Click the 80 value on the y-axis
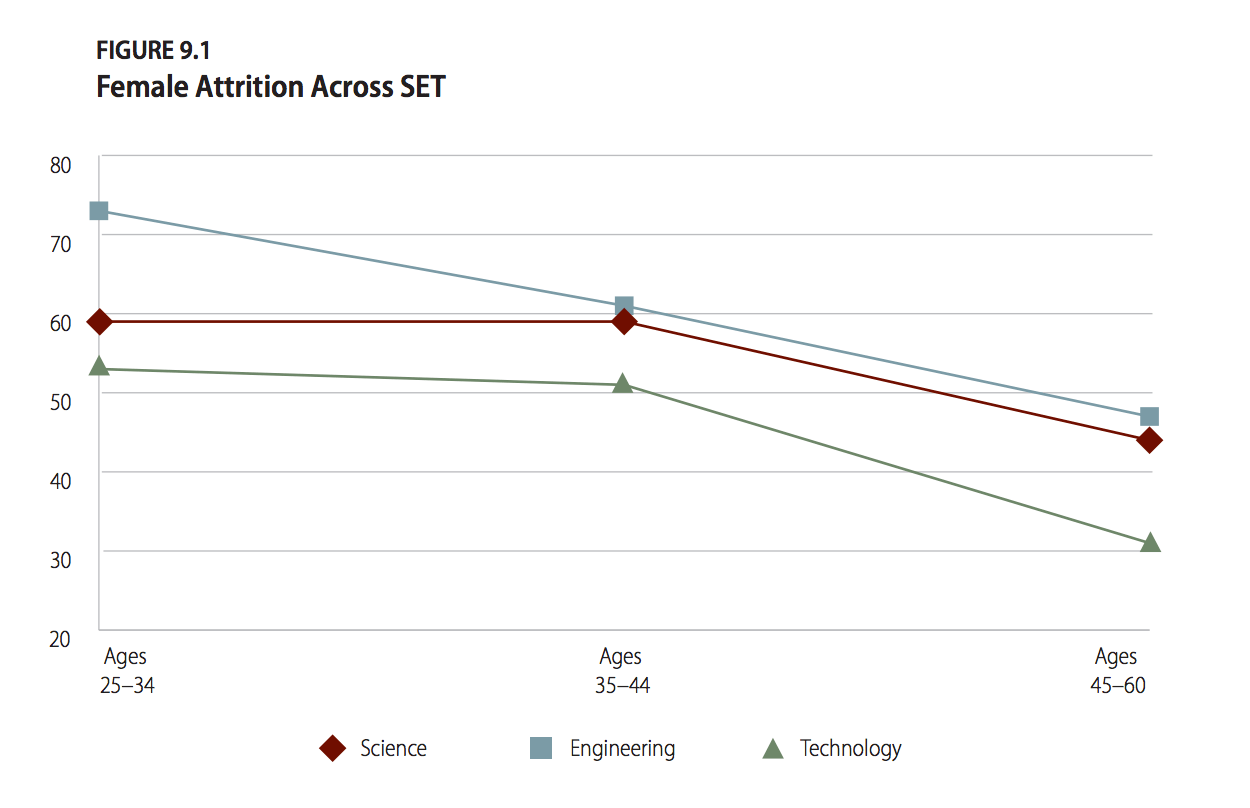The height and width of the screenshot is (808, 1250). [61, 165]
